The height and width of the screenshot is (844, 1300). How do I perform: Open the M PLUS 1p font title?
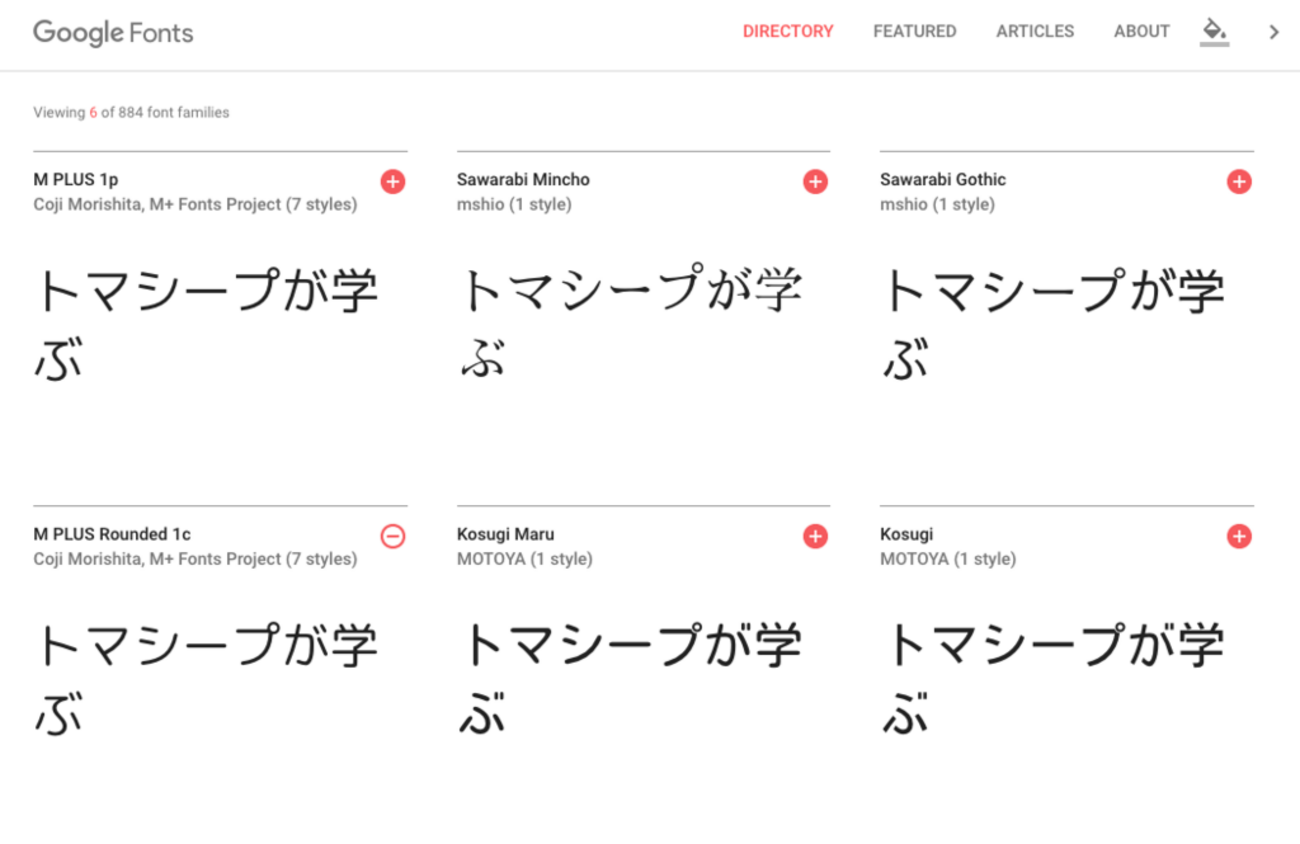76,180
